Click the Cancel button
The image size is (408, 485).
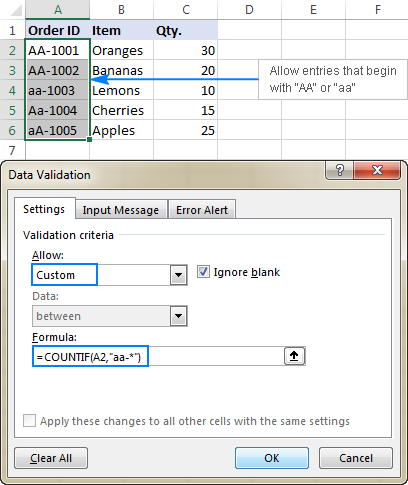[x=356, y=458]
